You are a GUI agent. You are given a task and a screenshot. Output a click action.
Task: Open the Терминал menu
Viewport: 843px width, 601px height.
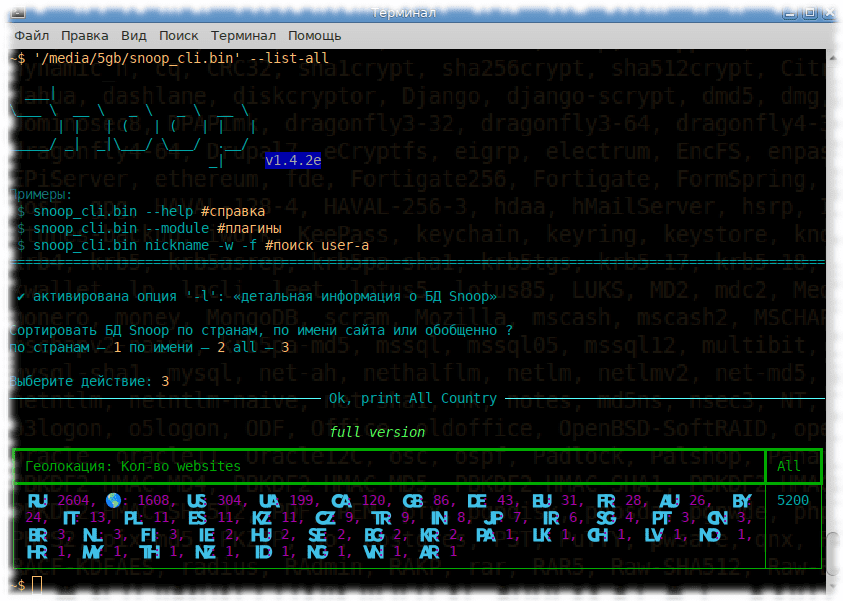tap(243, 35)
